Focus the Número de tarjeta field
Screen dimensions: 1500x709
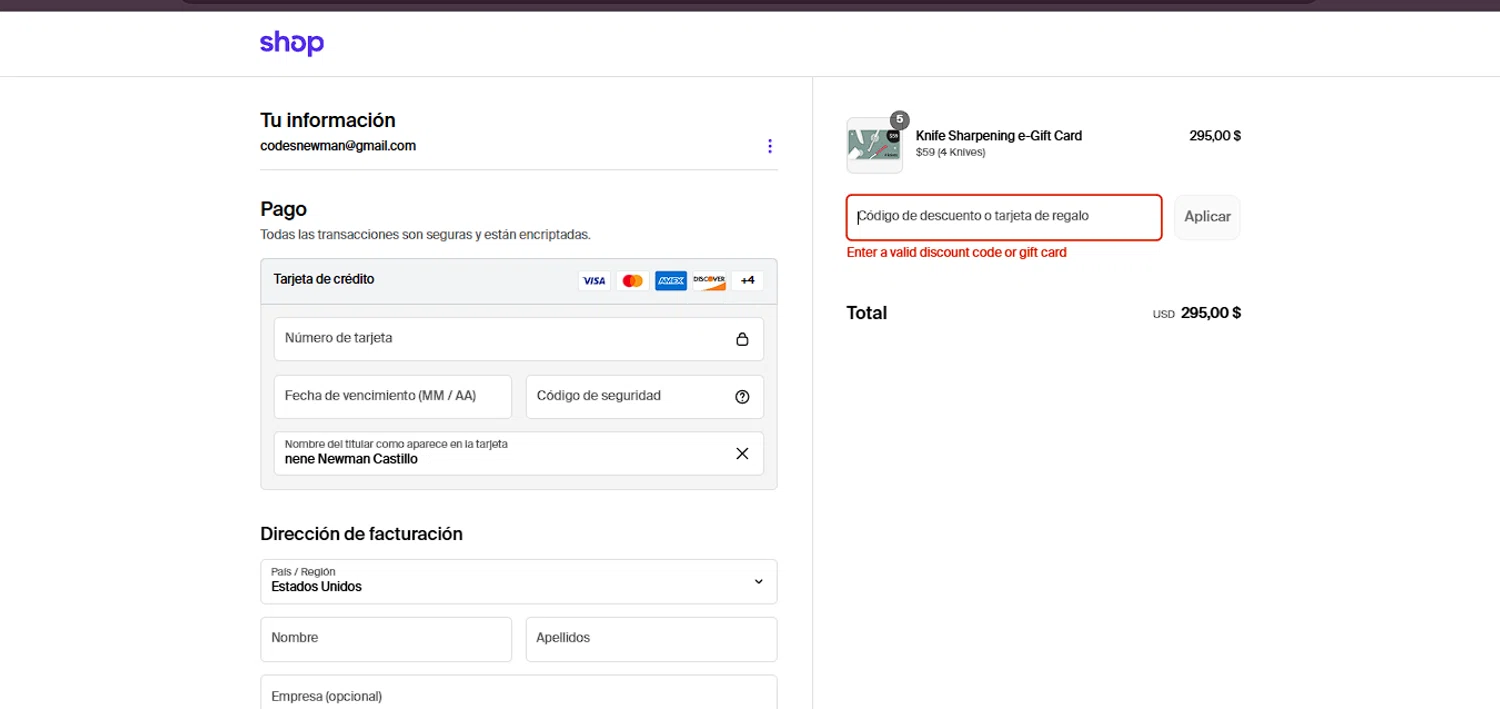tap(518, 339)
